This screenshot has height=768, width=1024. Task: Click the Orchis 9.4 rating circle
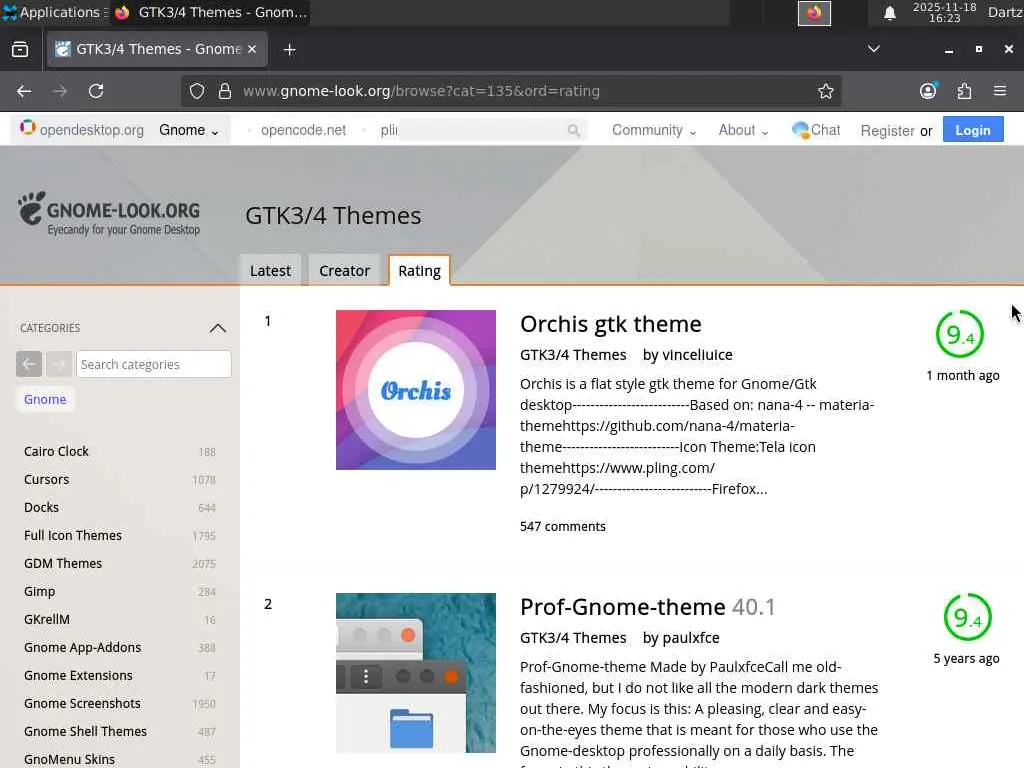point(959,334)
